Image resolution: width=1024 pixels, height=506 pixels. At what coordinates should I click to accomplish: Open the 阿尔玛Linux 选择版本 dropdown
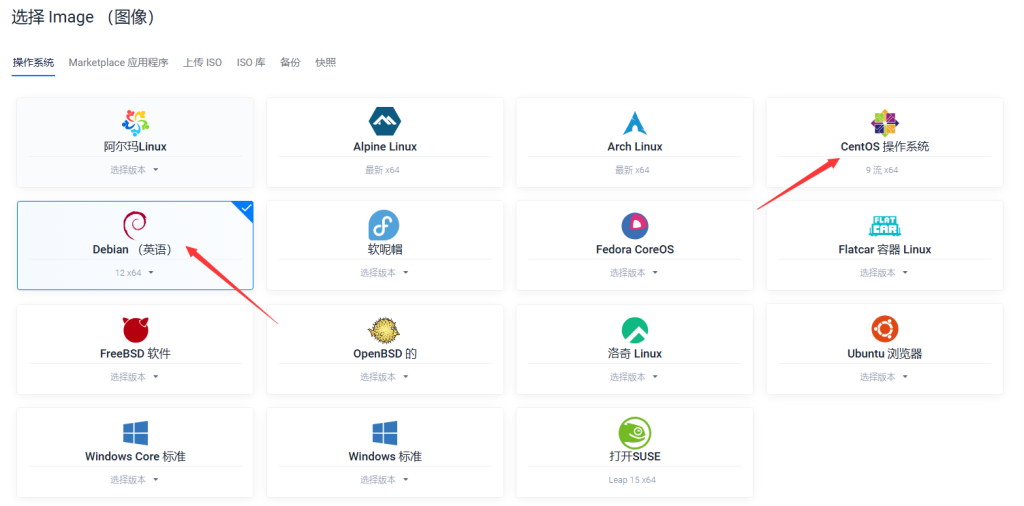point(135,170)
